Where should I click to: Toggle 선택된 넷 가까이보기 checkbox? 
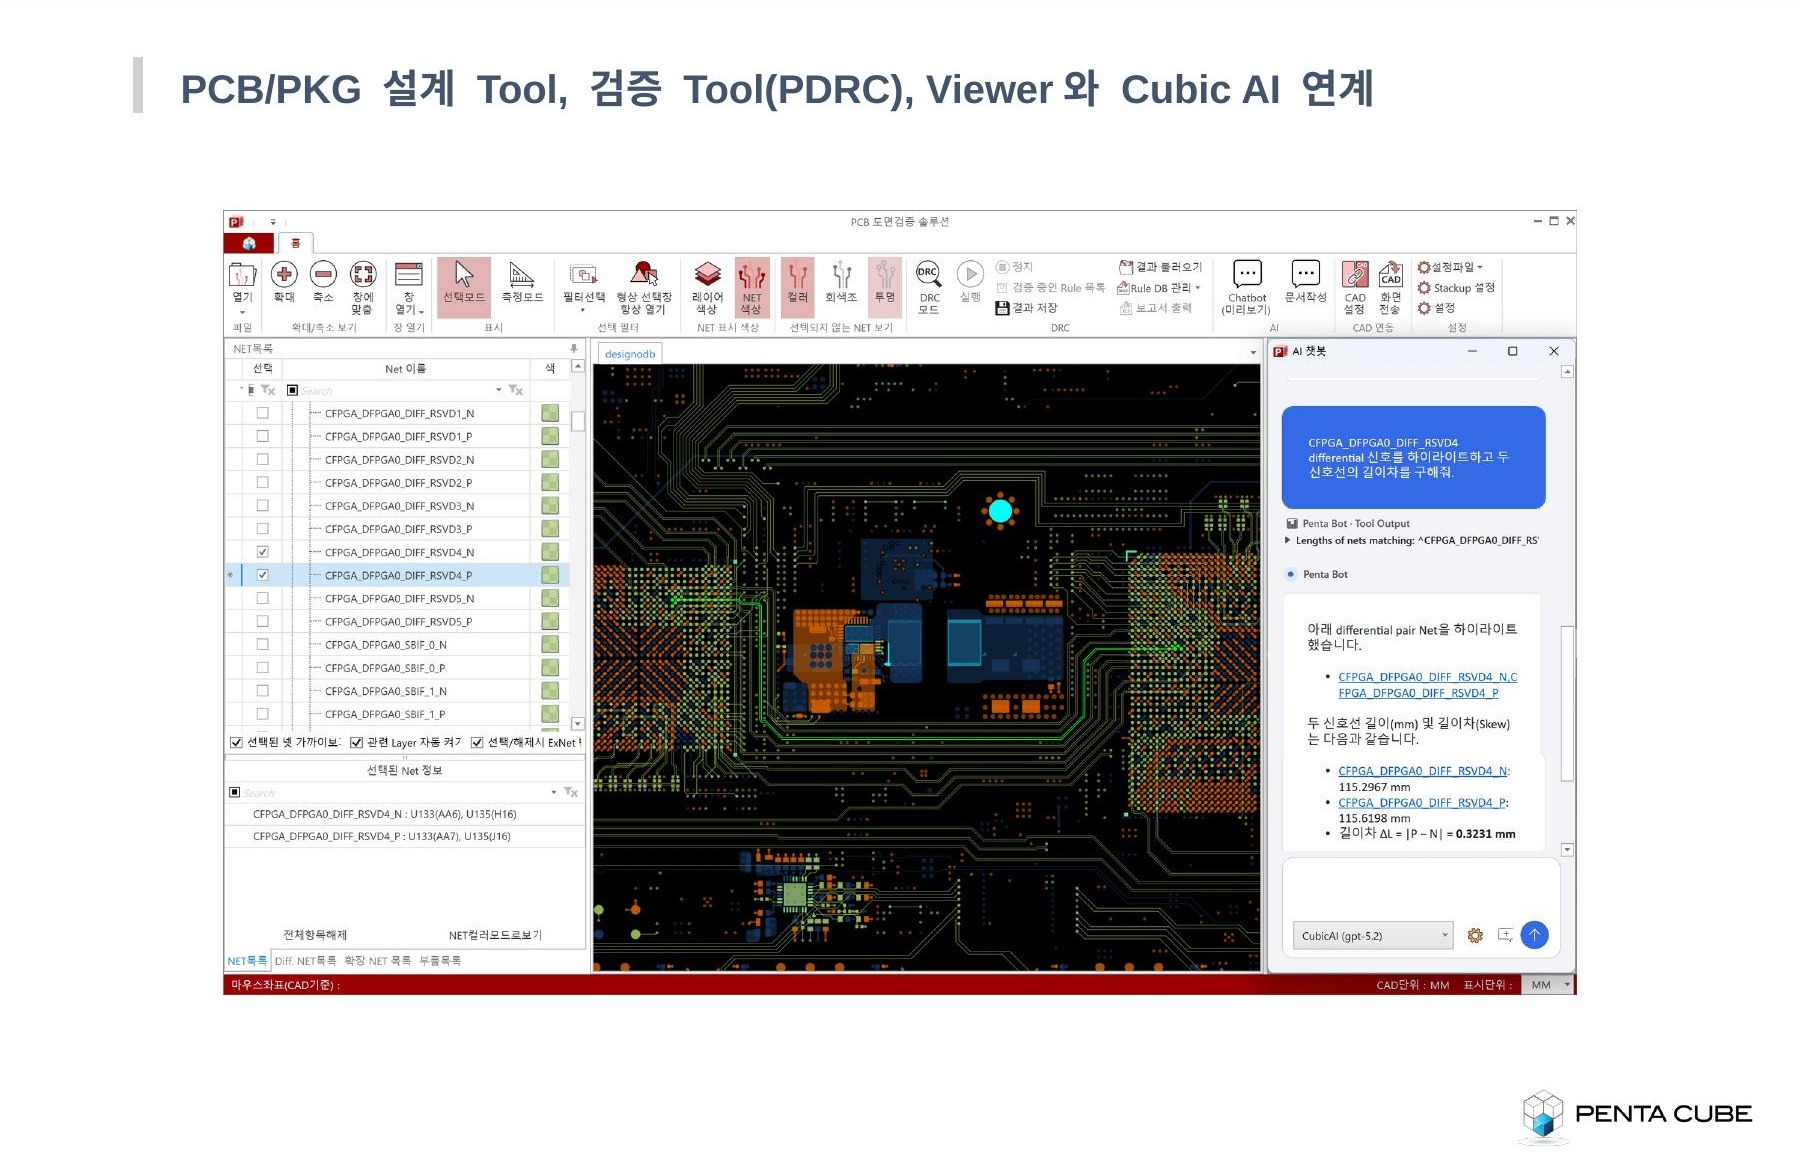pyautogui.click(x=236, y=742)
